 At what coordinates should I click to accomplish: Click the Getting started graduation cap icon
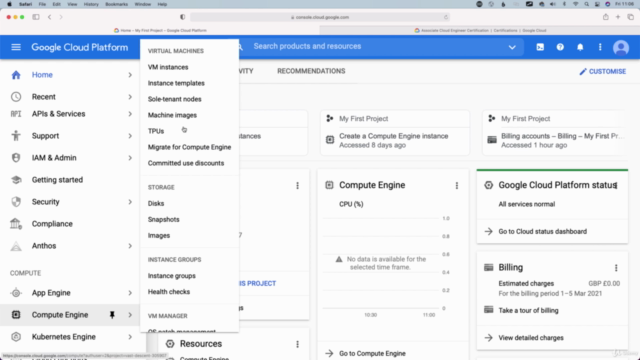(x=16, y=180)
